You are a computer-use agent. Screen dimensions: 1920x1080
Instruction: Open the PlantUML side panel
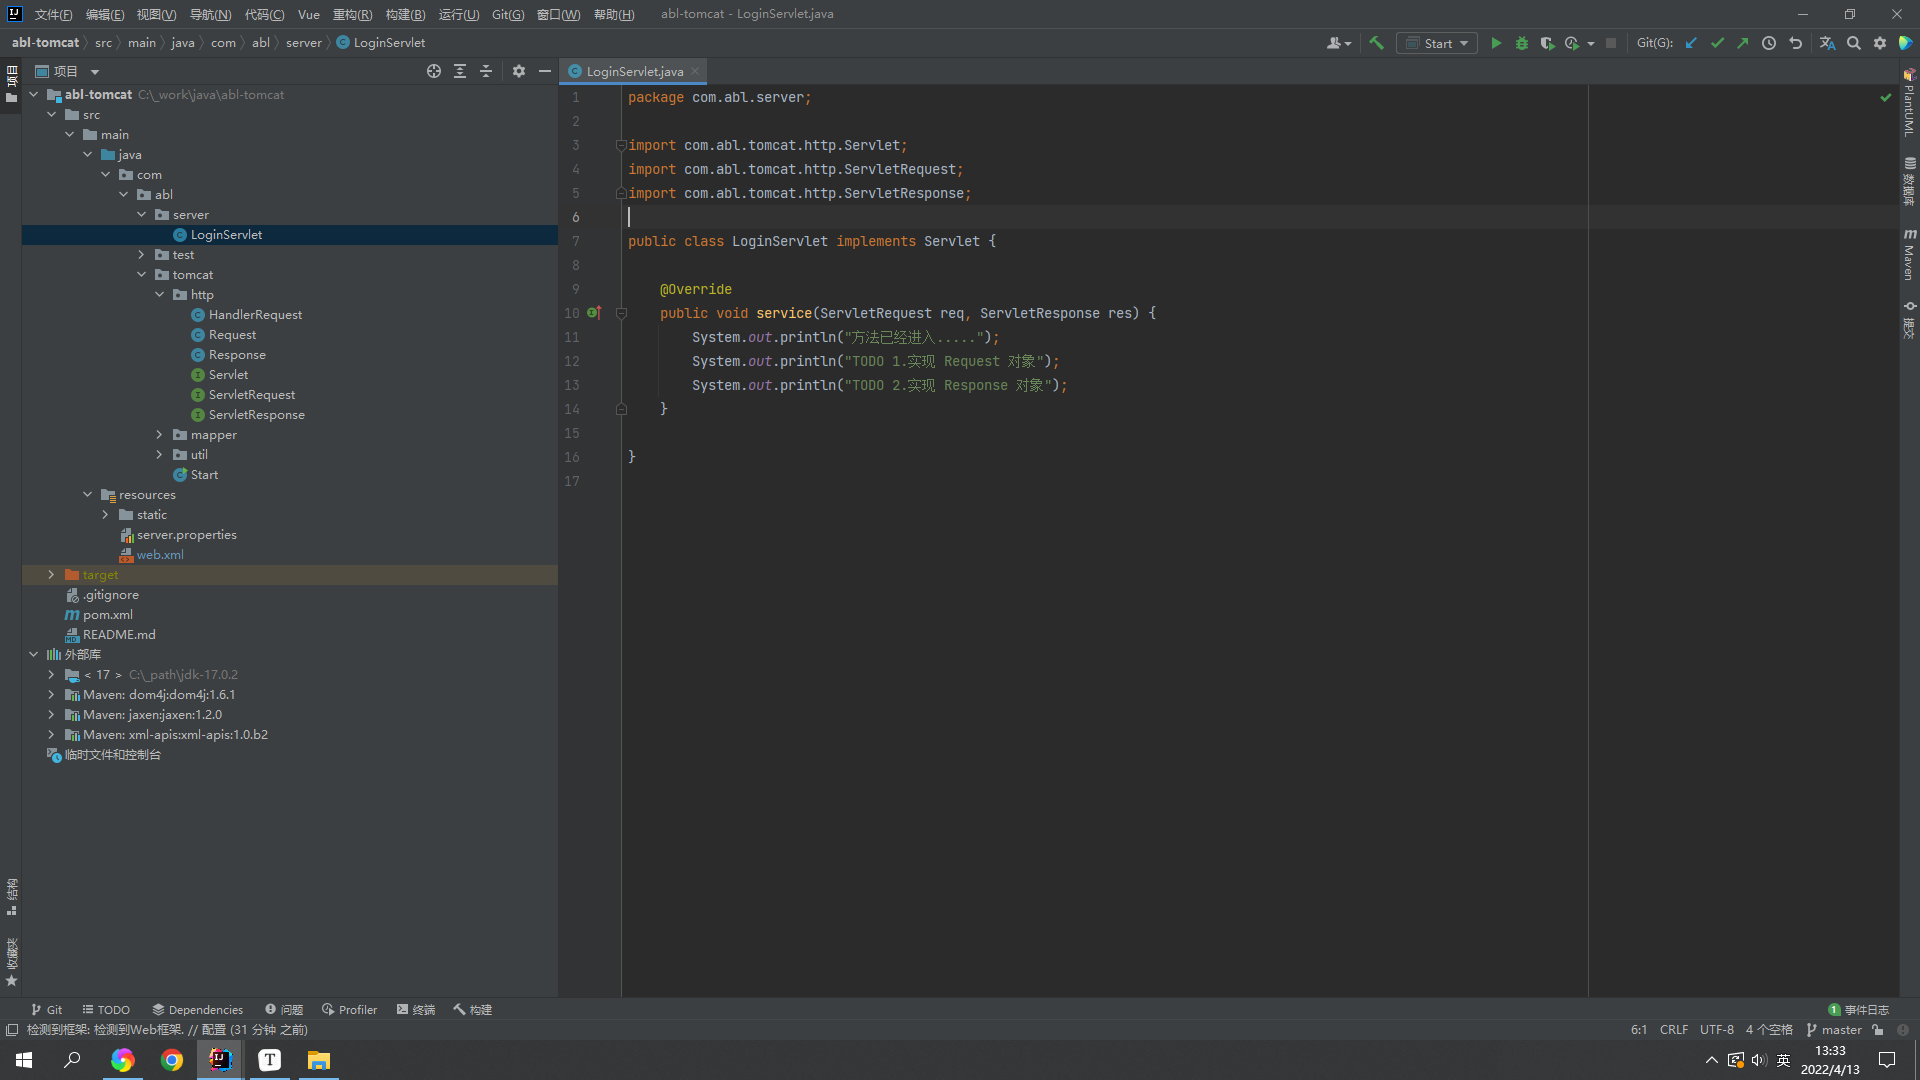click(x=1909, y=102)
